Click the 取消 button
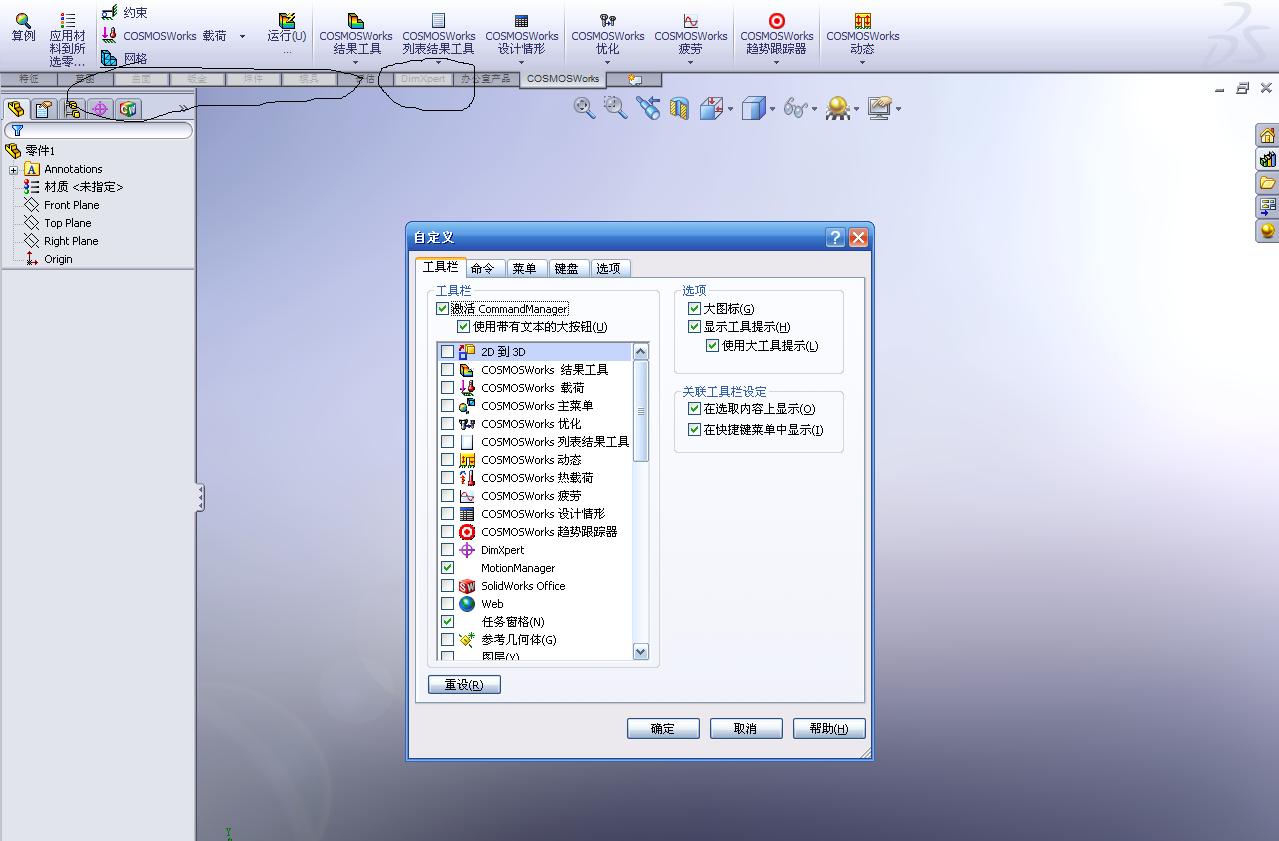The width and height of the screenshot is (1279, 841). tap(746, 729)
